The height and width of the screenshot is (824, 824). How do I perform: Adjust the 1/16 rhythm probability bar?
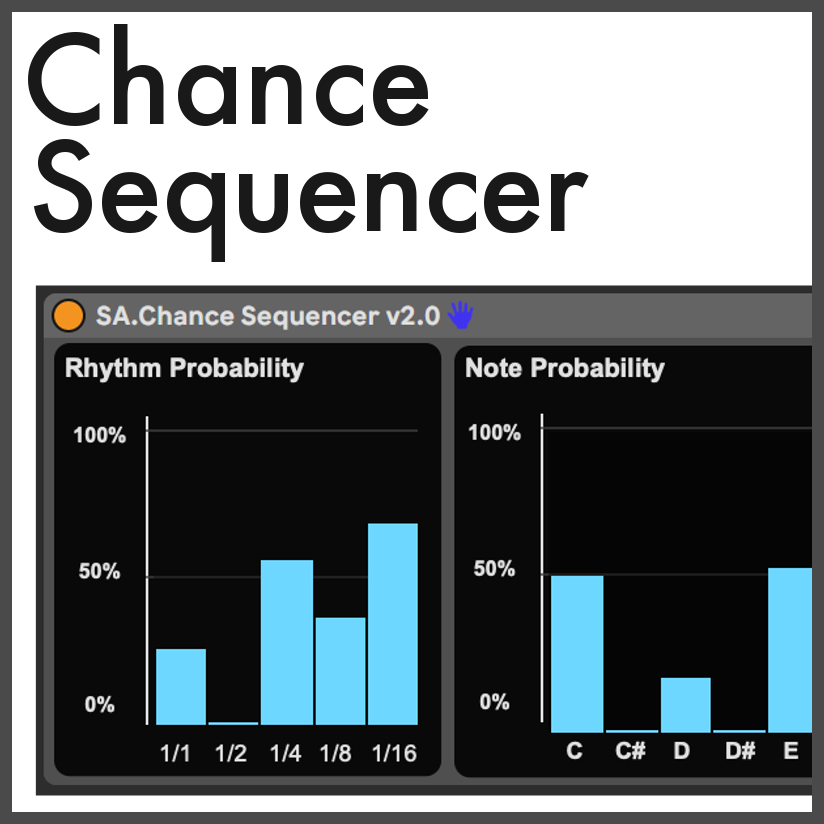click(393, 624)
